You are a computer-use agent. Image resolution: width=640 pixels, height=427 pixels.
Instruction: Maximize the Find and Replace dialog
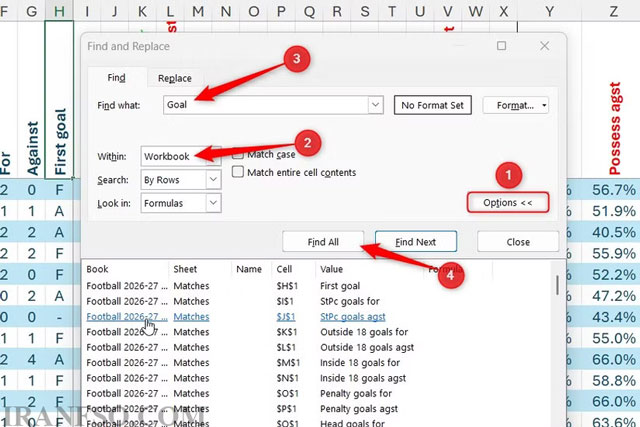[502, 46]
